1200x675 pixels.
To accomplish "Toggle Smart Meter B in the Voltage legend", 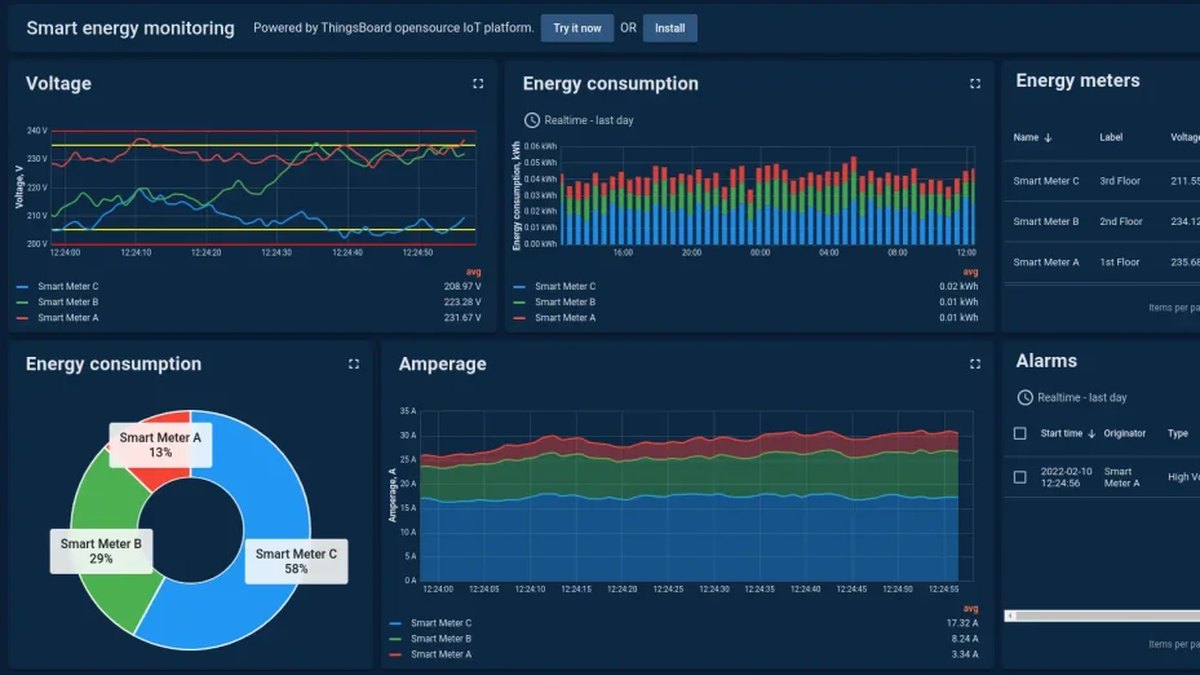I will point(68,302).
